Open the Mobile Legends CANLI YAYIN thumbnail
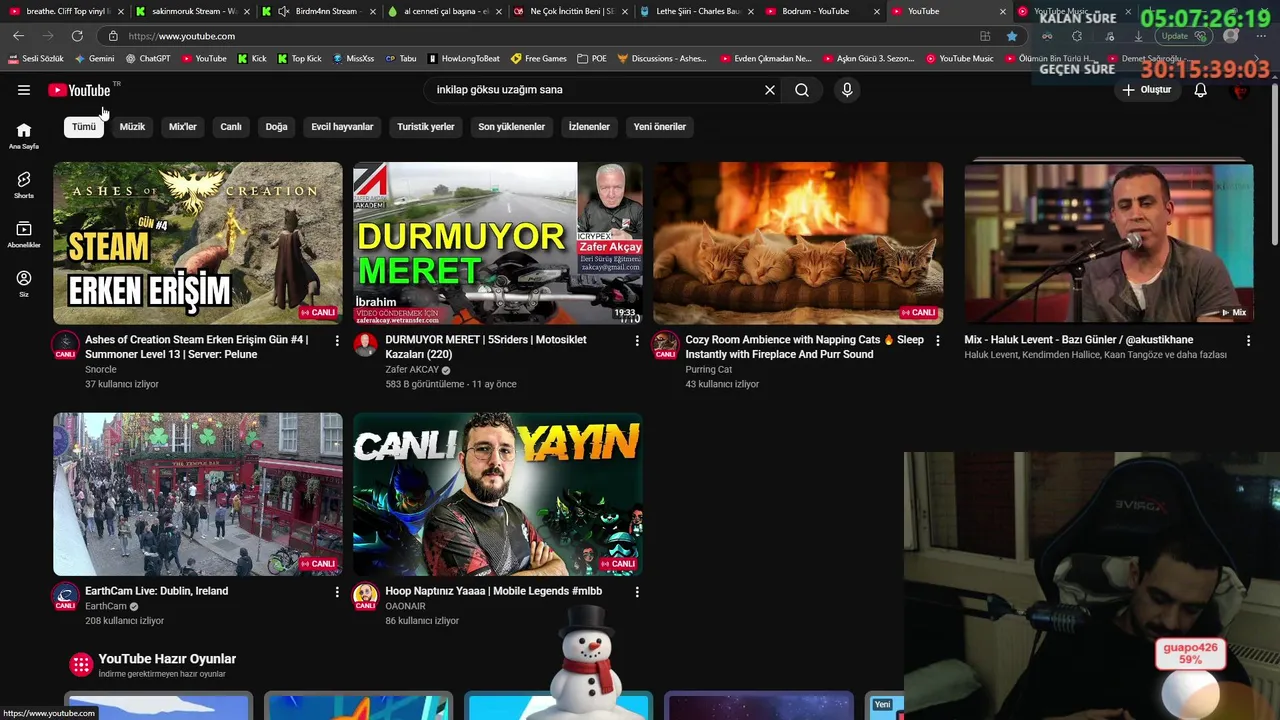This screenshot has width=1280, height=720. click(x=498, y=494)
